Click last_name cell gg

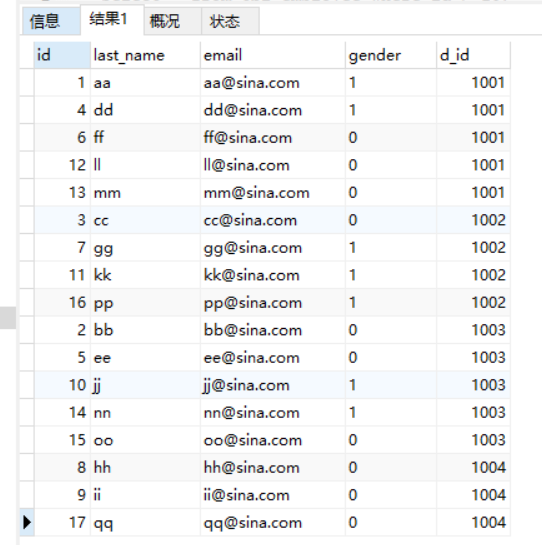click(145, 247)
